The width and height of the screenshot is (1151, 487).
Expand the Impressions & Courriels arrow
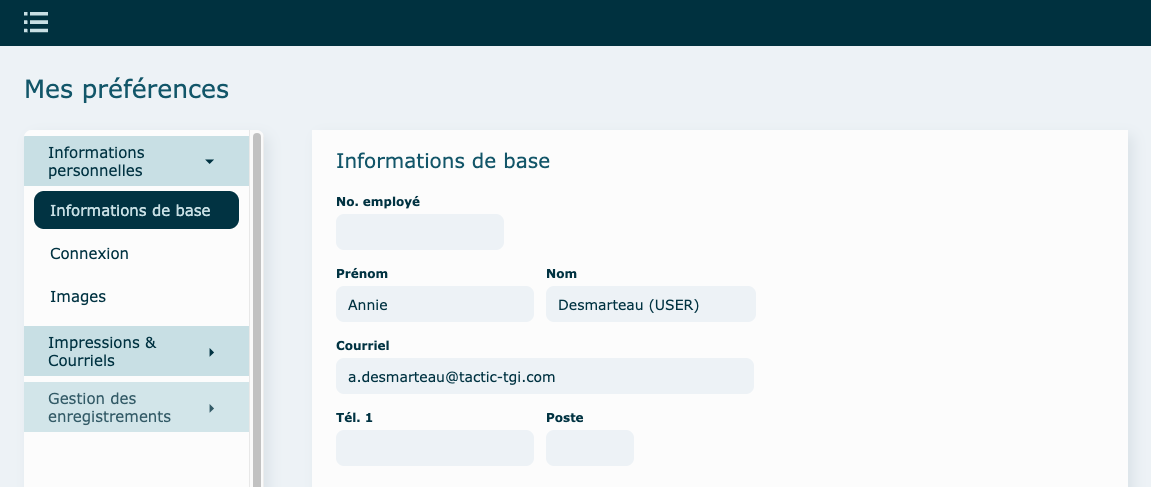211,352
